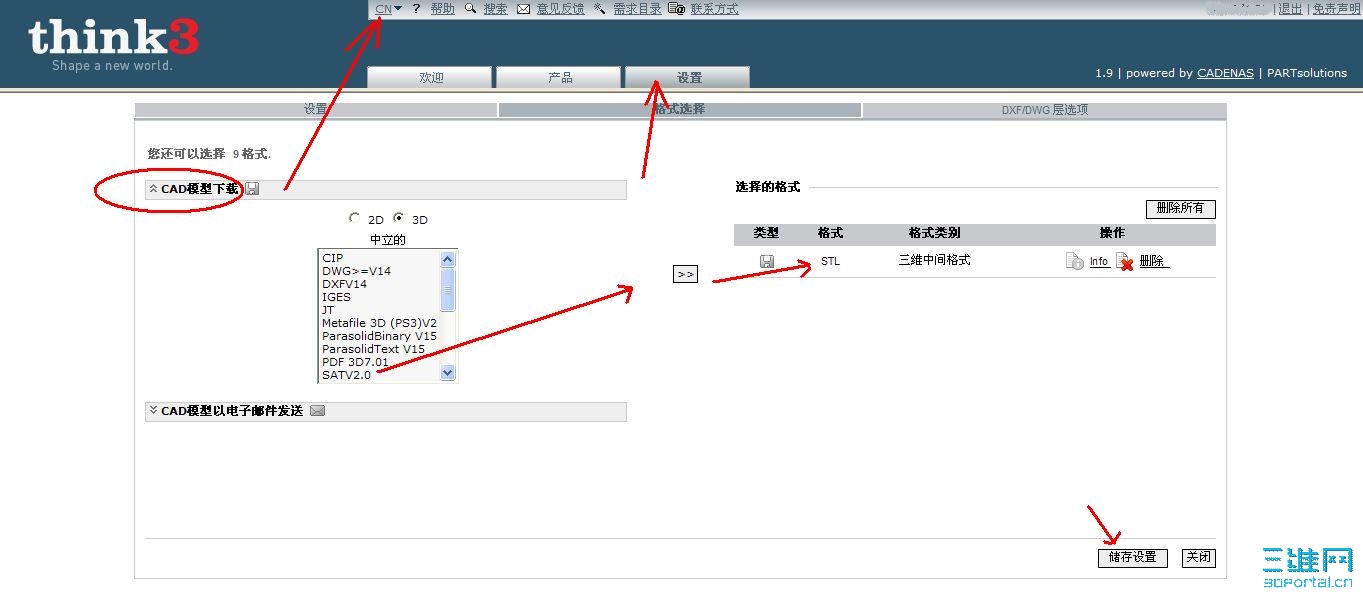The image size is (1363, 598).
Task: Open the 需求目录 link
Action: pyautogui.click(x=637, y=9)
